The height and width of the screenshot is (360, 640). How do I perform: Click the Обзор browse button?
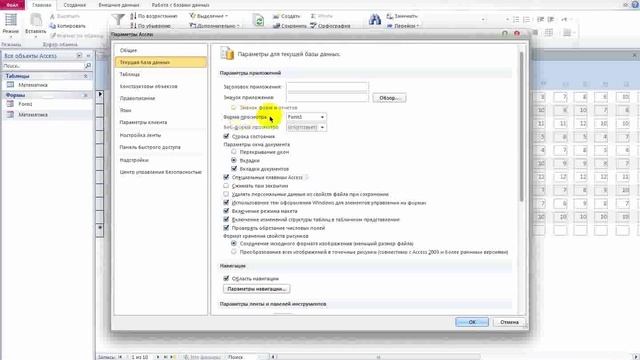(x=389, y=98)
